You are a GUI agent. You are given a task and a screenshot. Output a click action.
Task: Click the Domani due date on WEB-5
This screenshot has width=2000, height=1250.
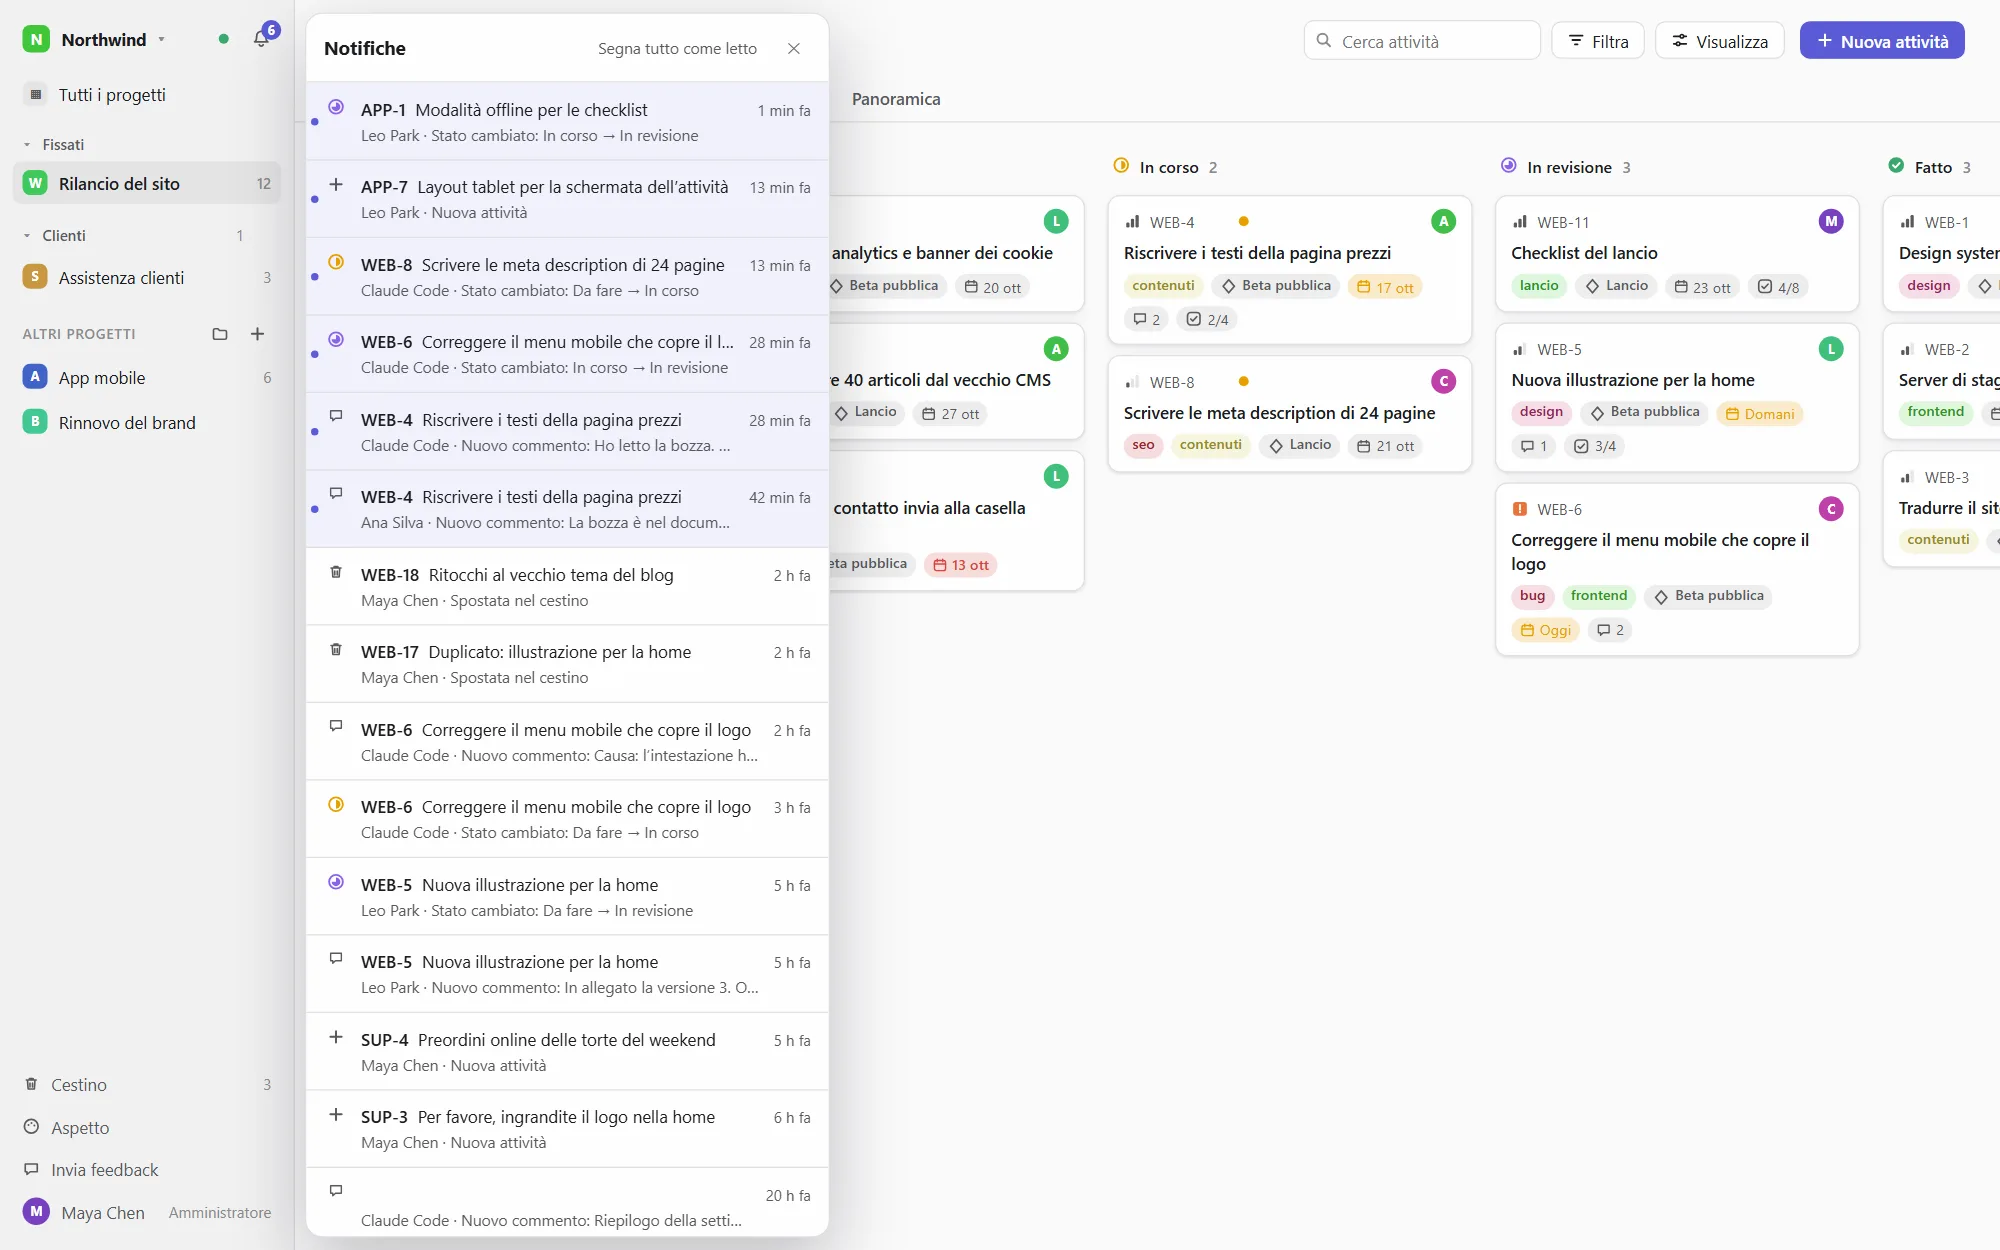[1760, 414]
